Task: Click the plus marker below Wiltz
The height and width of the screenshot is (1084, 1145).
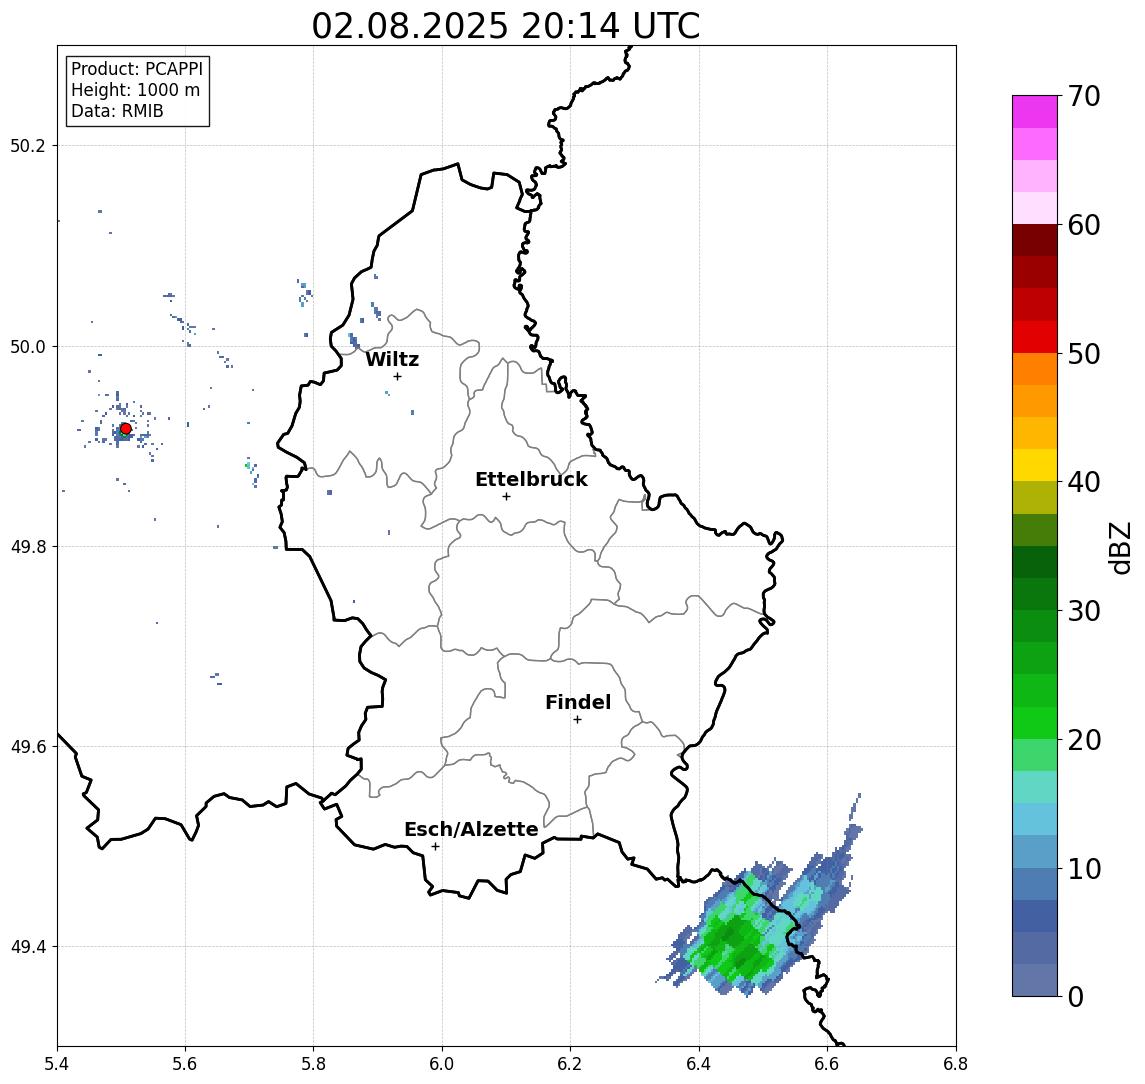Action: point(397,376)
